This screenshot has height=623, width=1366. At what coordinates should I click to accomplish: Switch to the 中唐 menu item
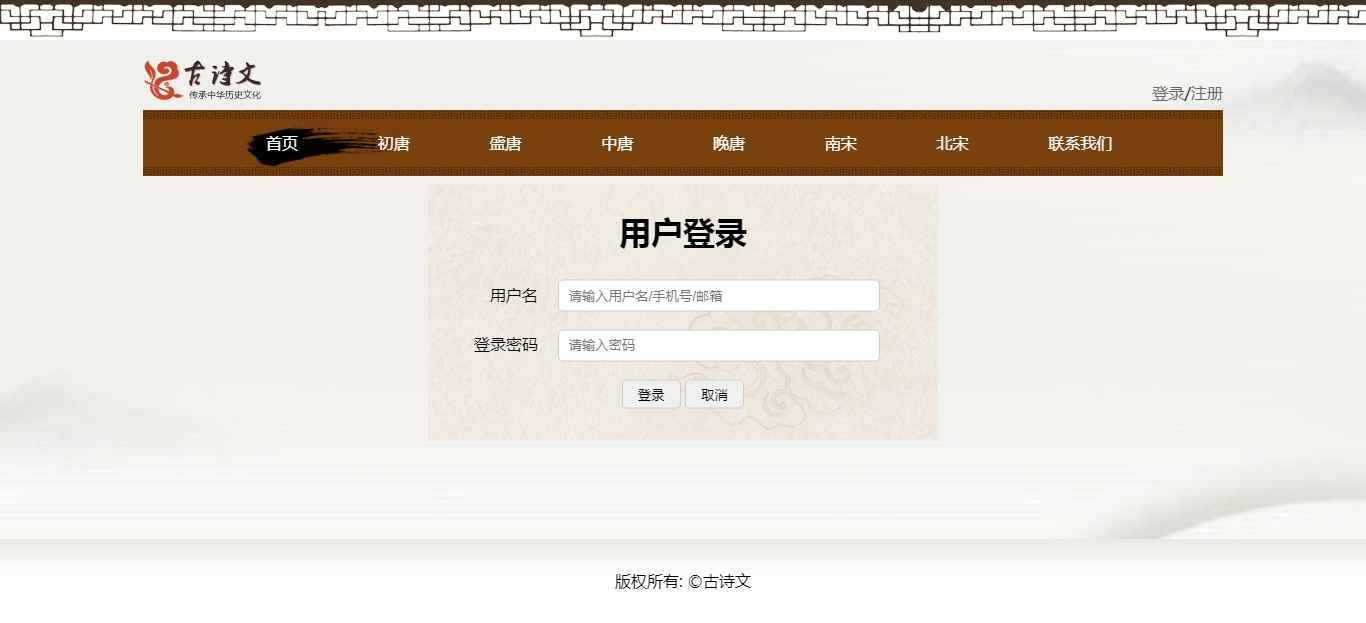tap(618, 143)
